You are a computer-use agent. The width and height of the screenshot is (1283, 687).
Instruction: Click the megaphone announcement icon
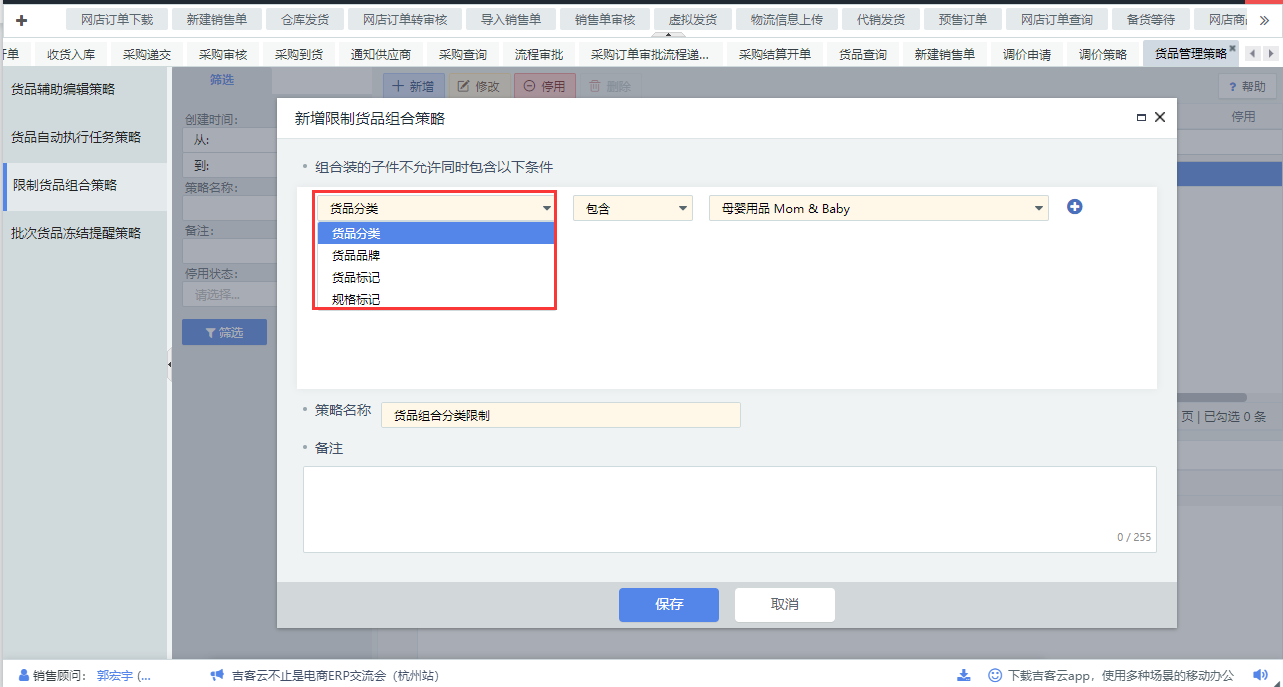217,675
